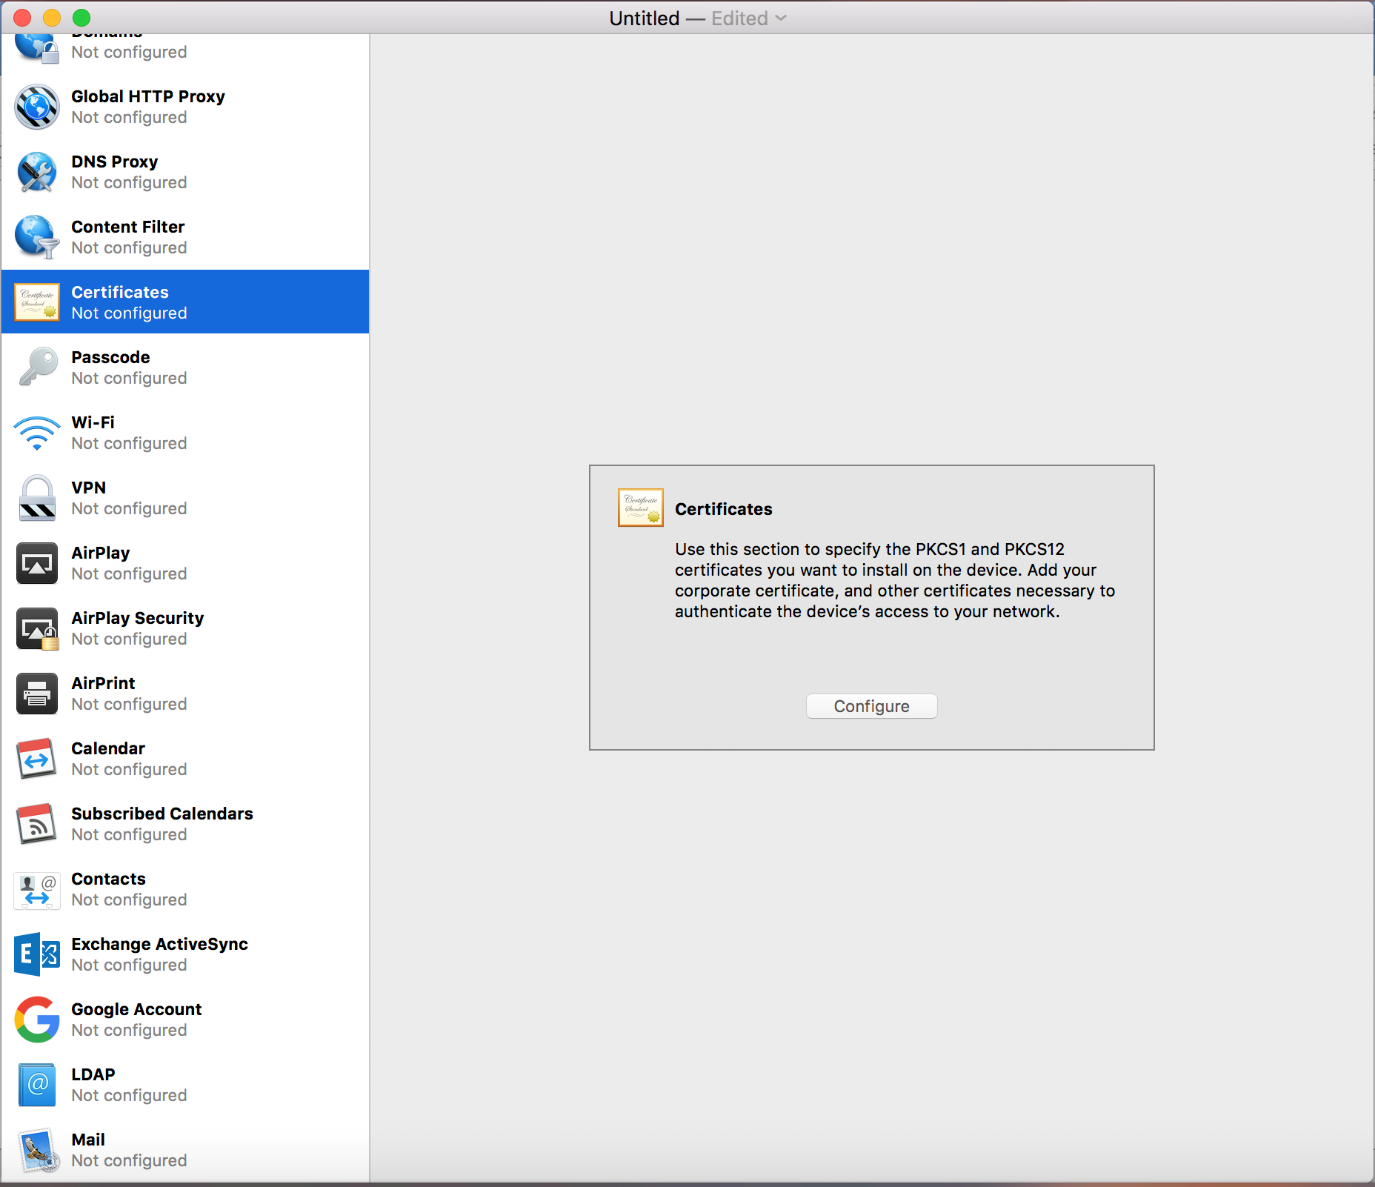Select the Global HTTP Proxy globe icon

coord(36,107)
